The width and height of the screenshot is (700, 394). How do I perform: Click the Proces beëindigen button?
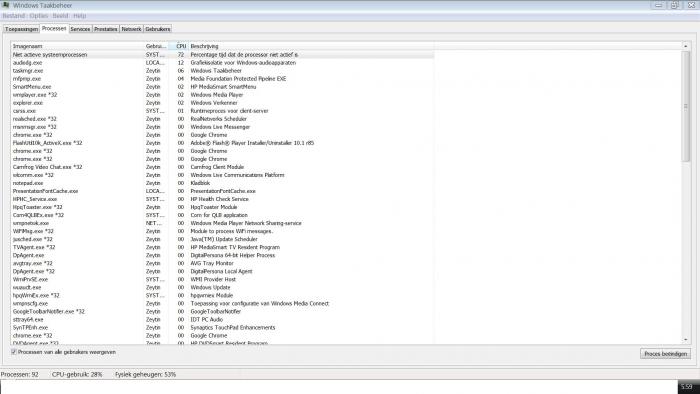[x=665, y=354]
